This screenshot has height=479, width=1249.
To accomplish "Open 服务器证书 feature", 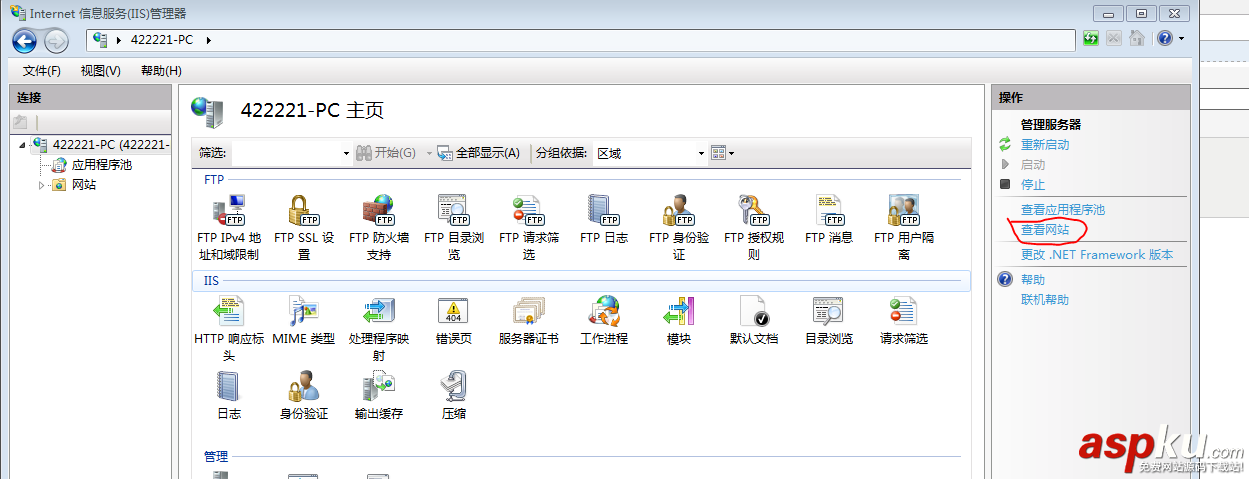I will 529,321.
